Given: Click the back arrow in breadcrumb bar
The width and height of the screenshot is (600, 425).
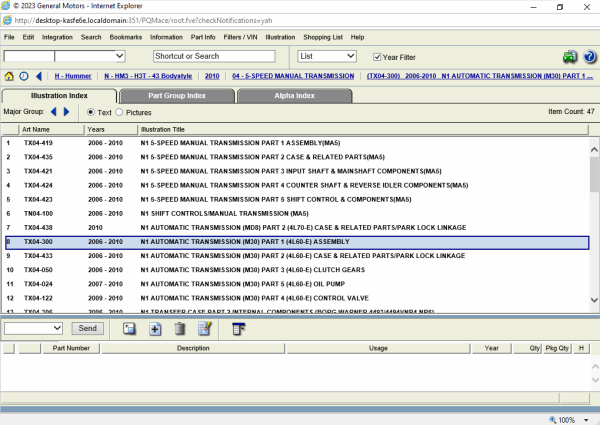Looking at the screenshot, I should coord(38,76).
